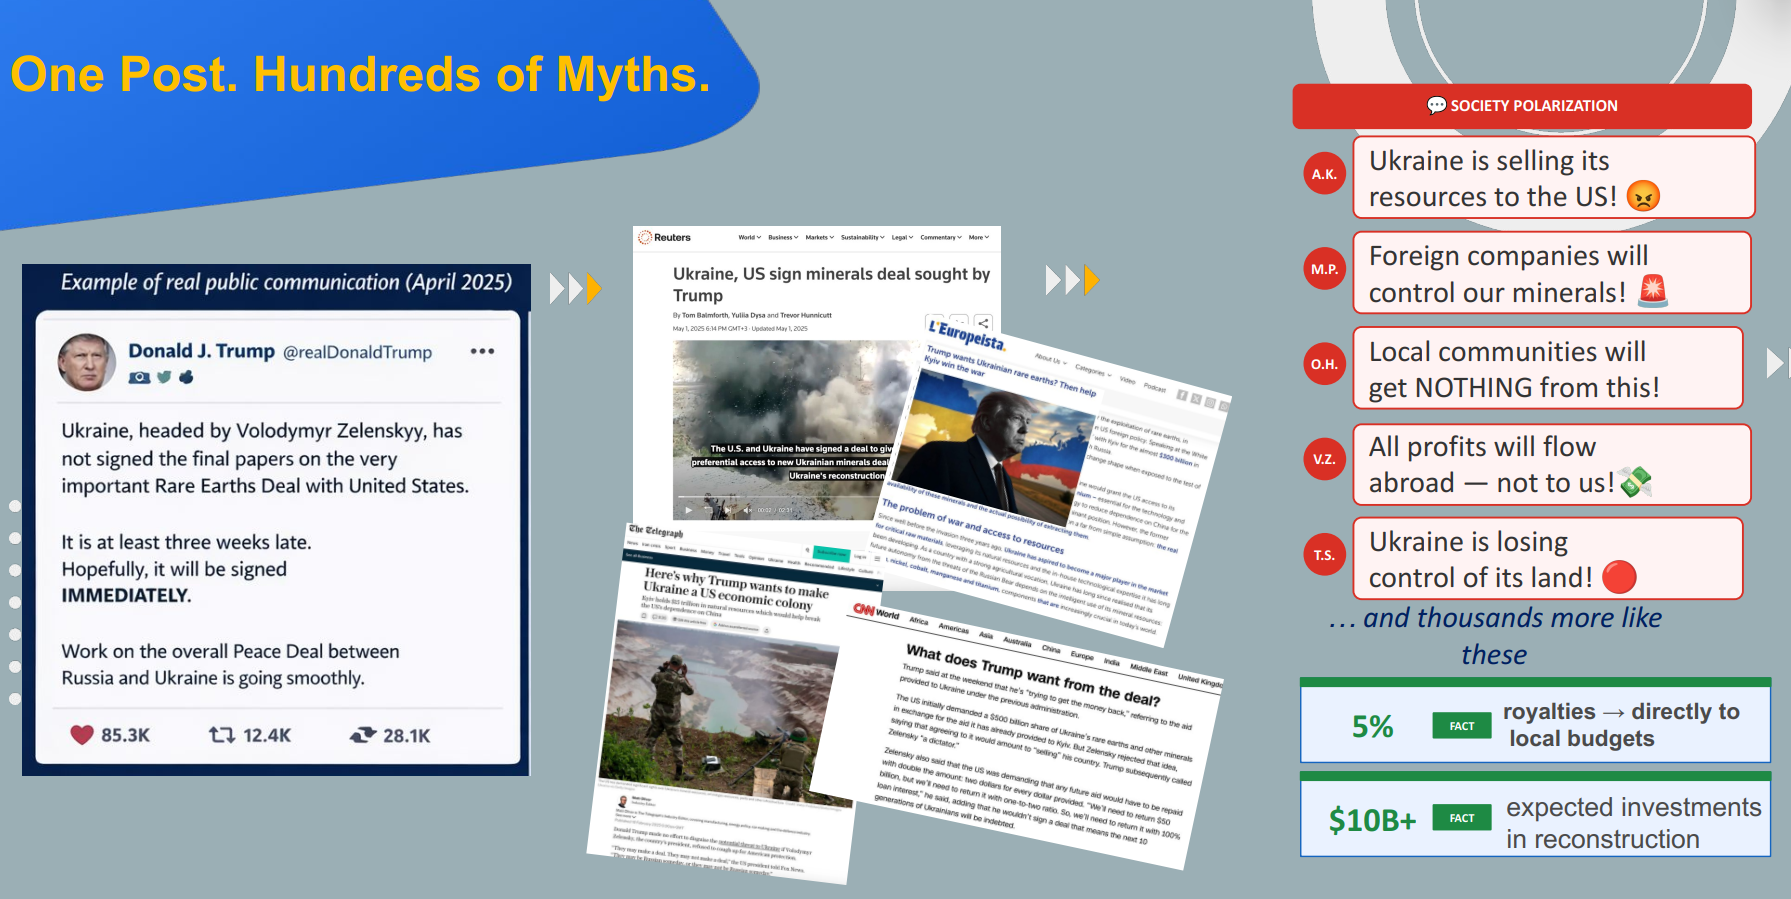The width and height of the screenshot is (1791, 899).
Task: Mute the Reuters video player
Action: point(746,510)
